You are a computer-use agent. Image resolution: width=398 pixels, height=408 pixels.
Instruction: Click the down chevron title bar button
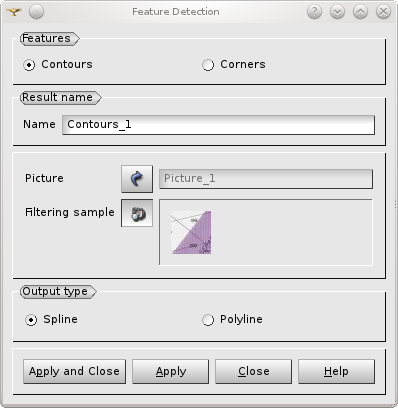coord(337,12)
